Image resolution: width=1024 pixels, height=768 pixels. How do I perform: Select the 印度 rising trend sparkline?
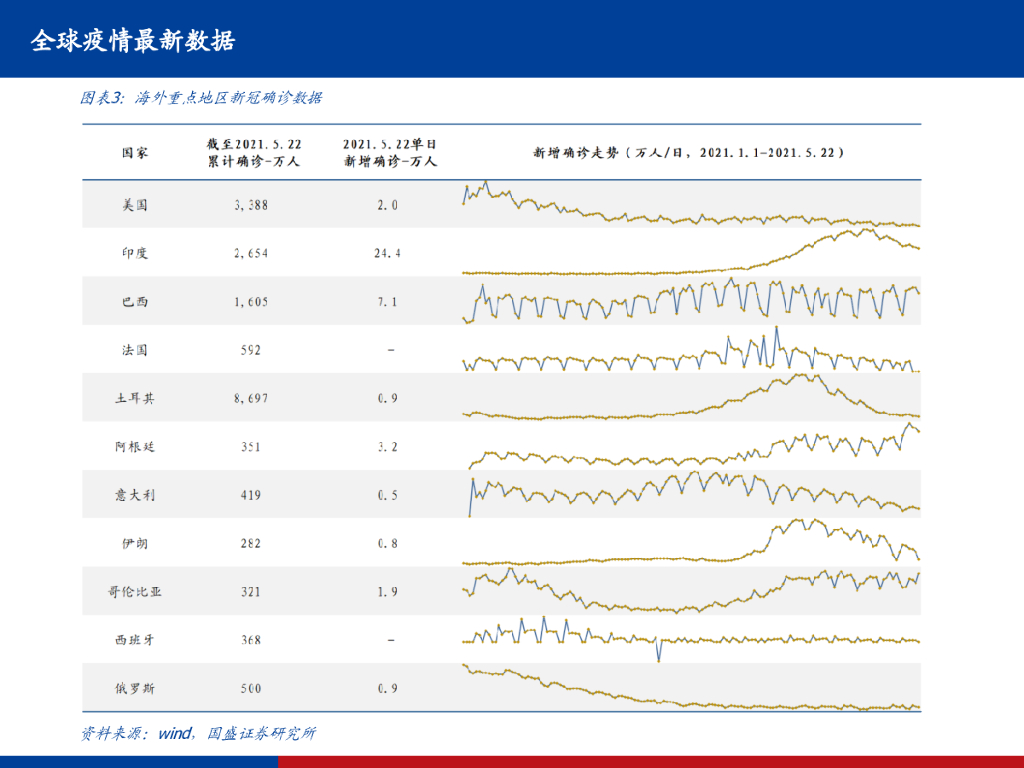pos(690,255)
